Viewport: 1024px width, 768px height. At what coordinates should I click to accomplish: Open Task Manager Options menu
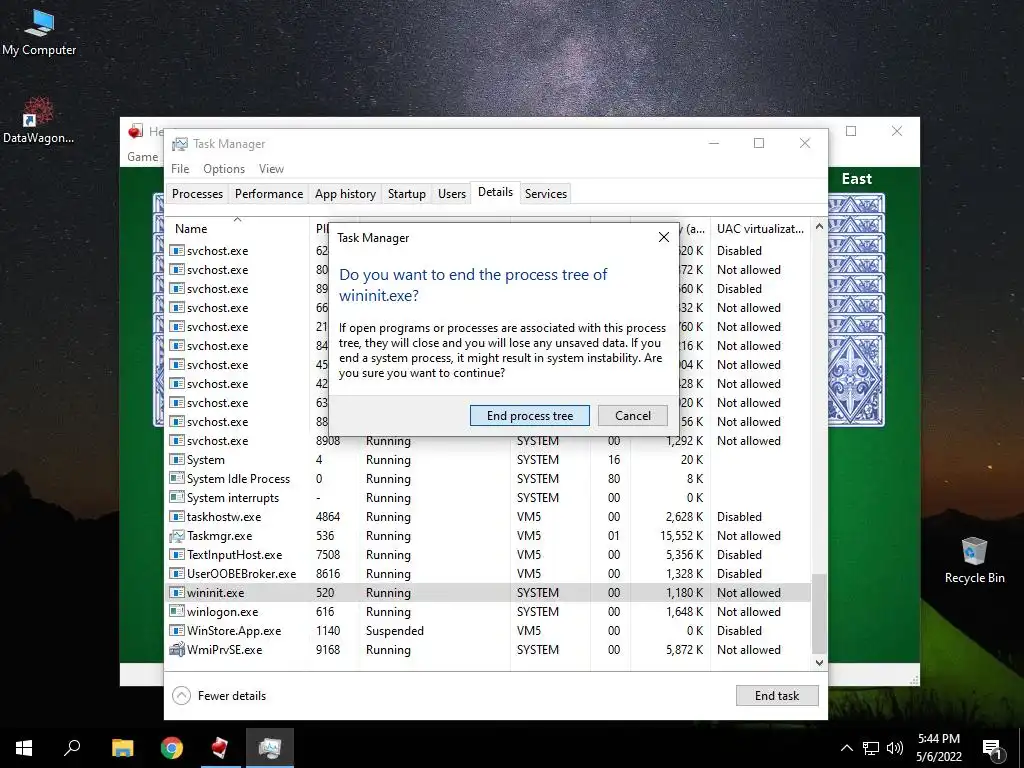coord(223,168)
